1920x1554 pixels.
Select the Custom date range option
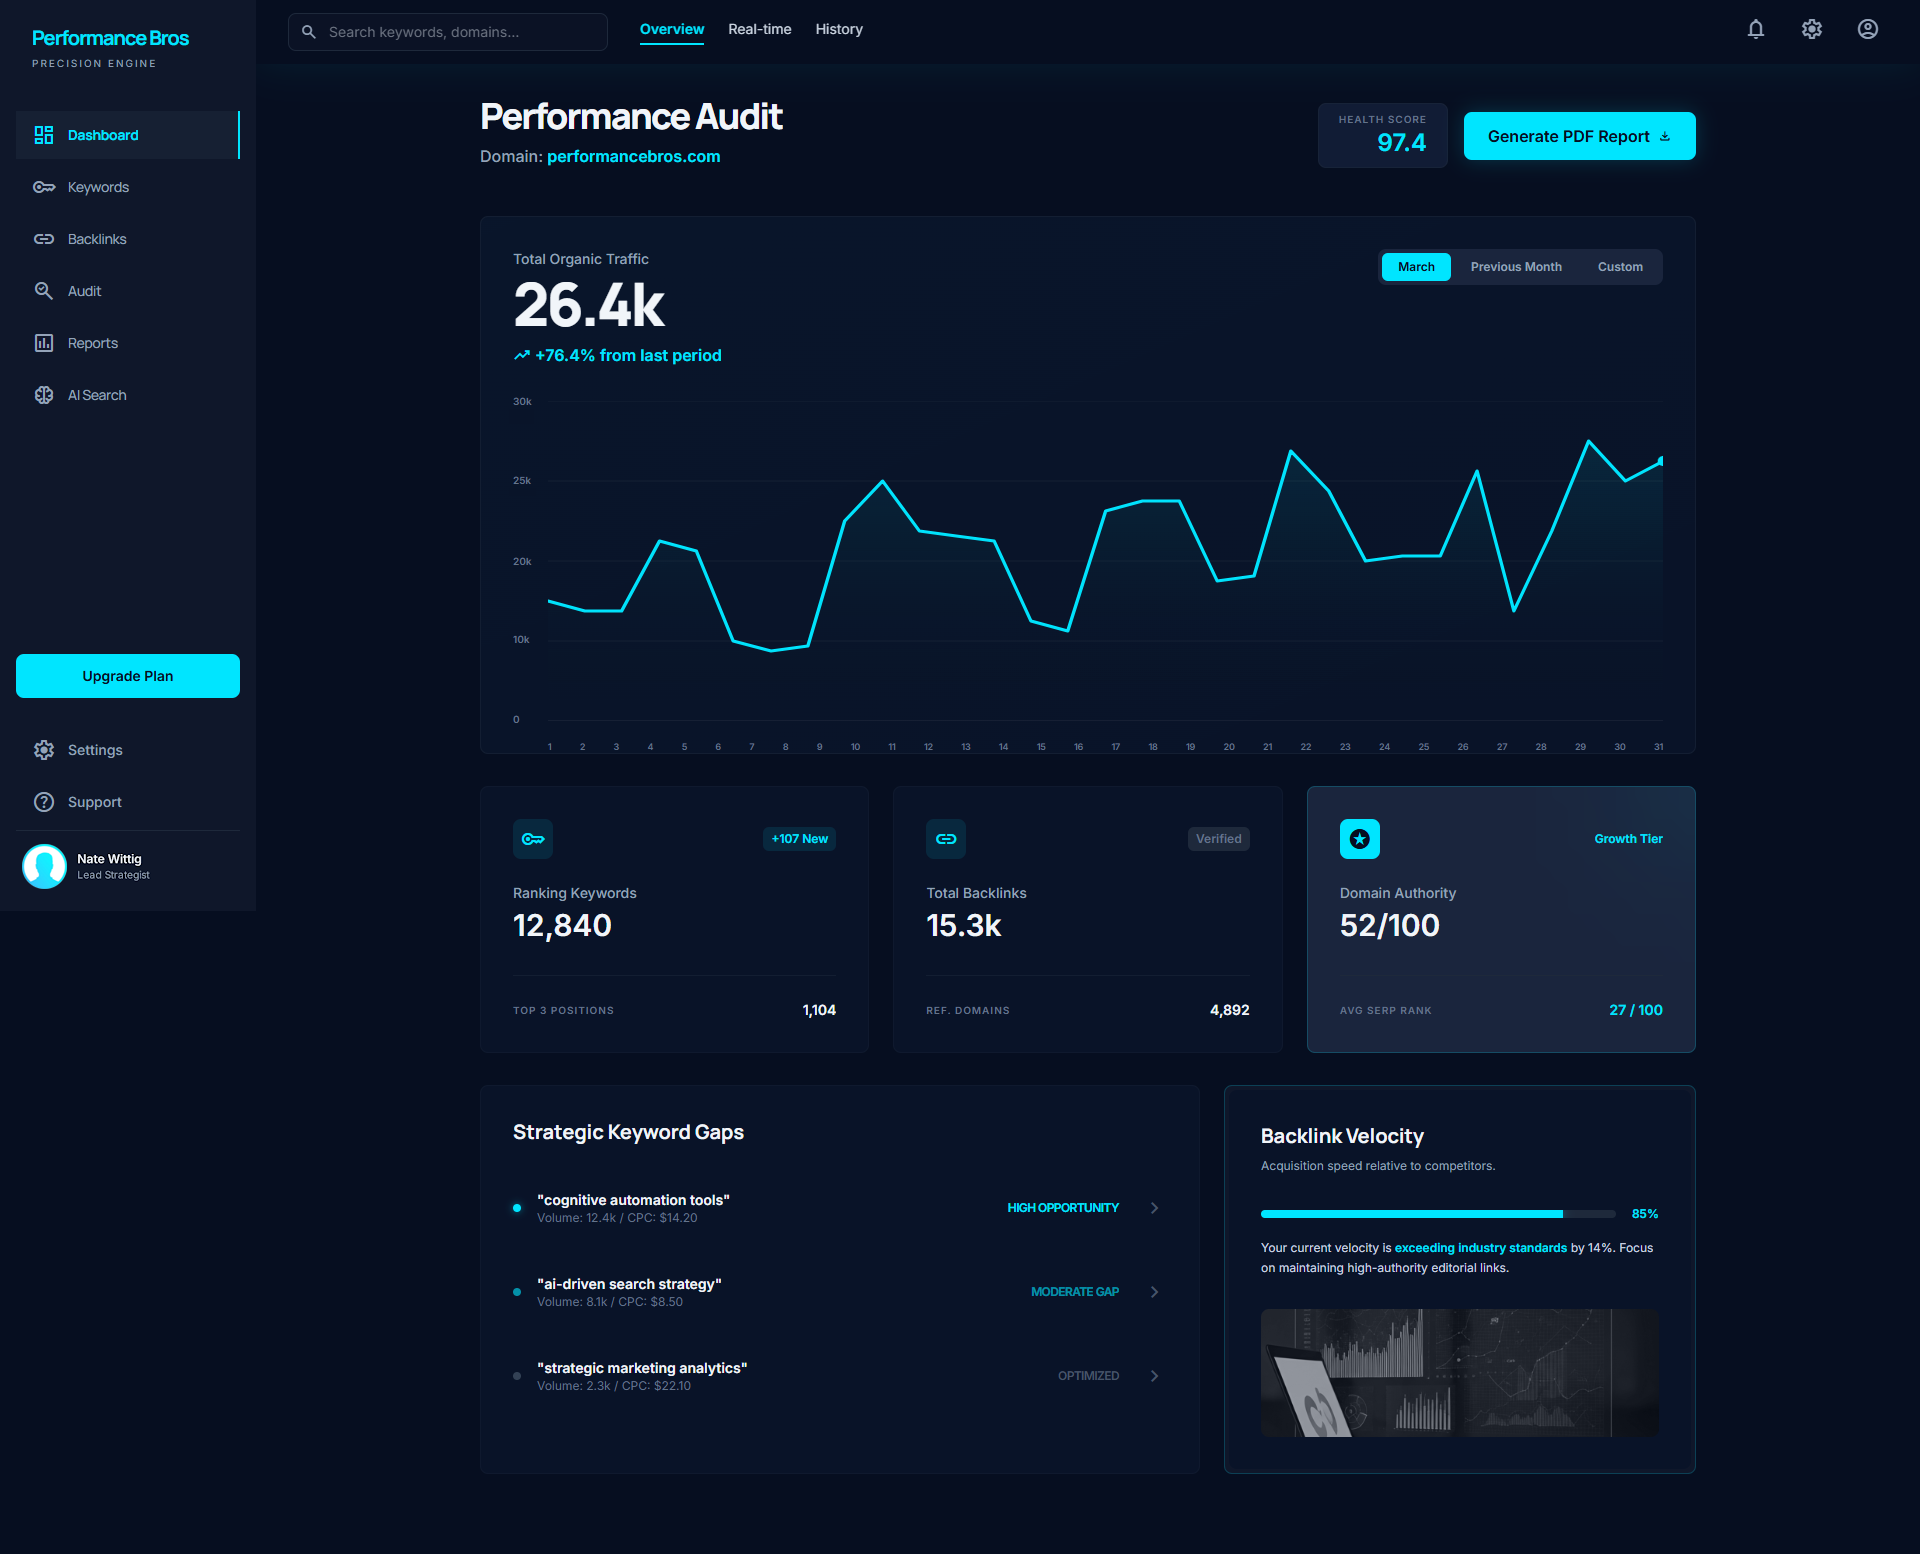1620,267
